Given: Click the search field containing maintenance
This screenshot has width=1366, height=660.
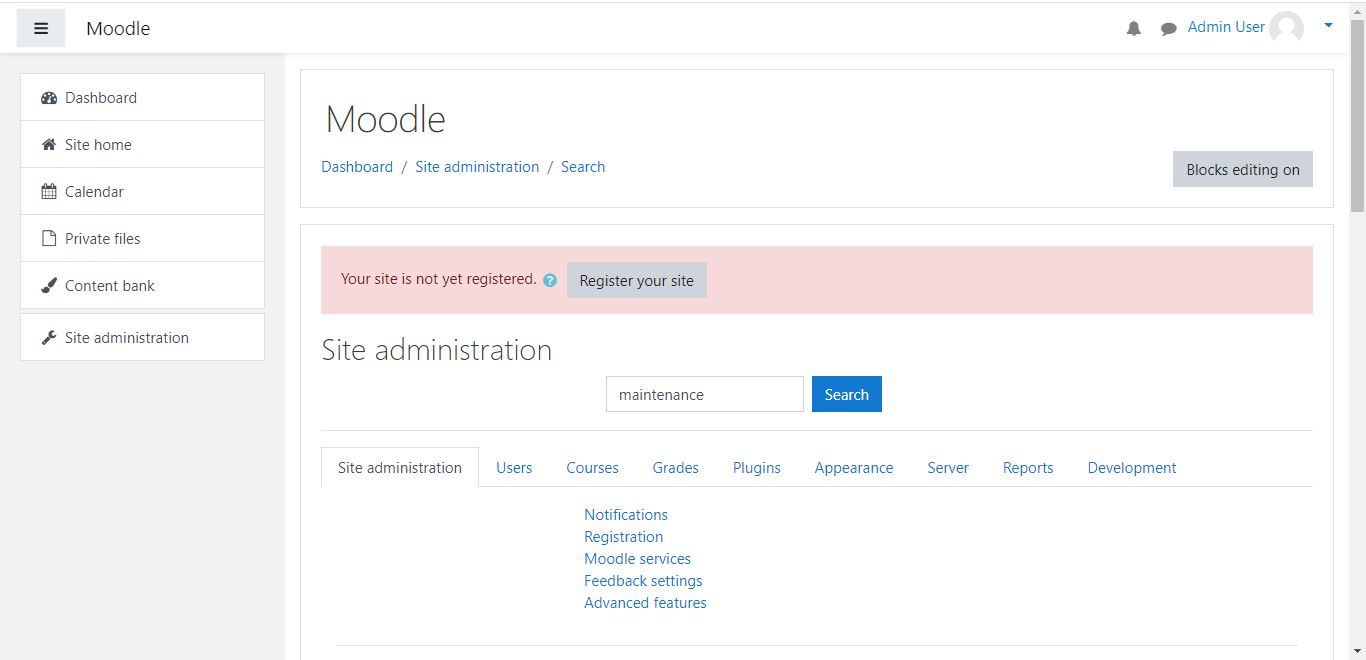Looking at the screenshot, I should 704,395.
